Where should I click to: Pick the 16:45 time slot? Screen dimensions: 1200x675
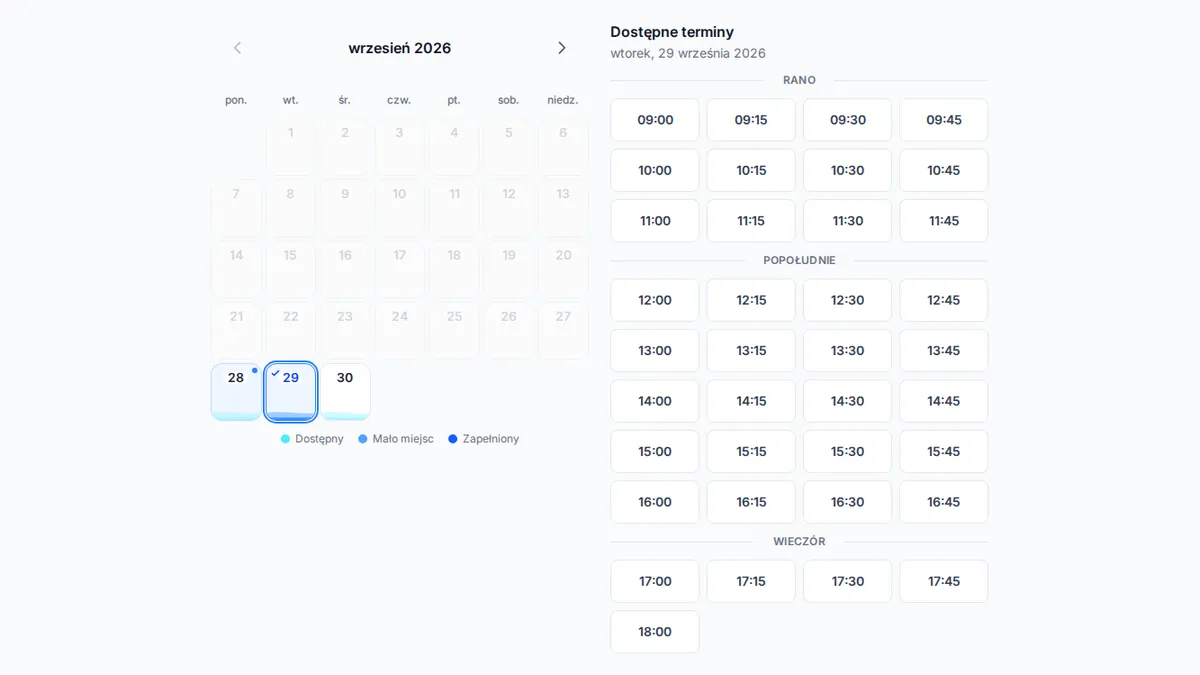click(x=944, y=502)
